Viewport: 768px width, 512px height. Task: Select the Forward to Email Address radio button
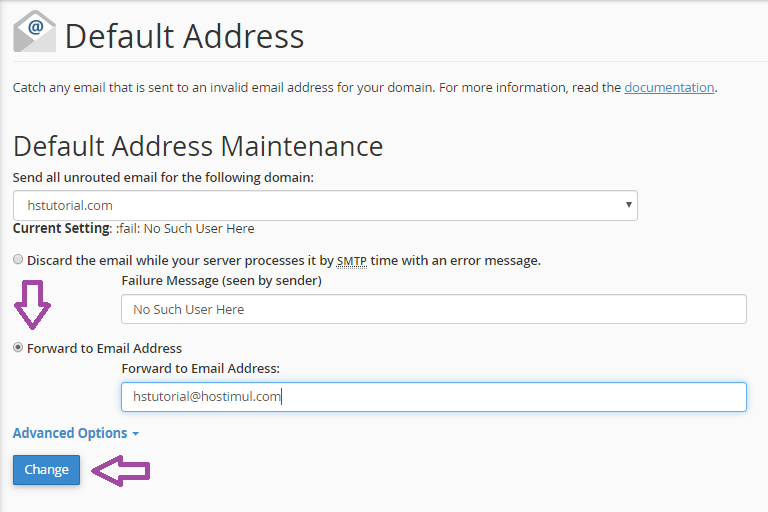[18, 348]
